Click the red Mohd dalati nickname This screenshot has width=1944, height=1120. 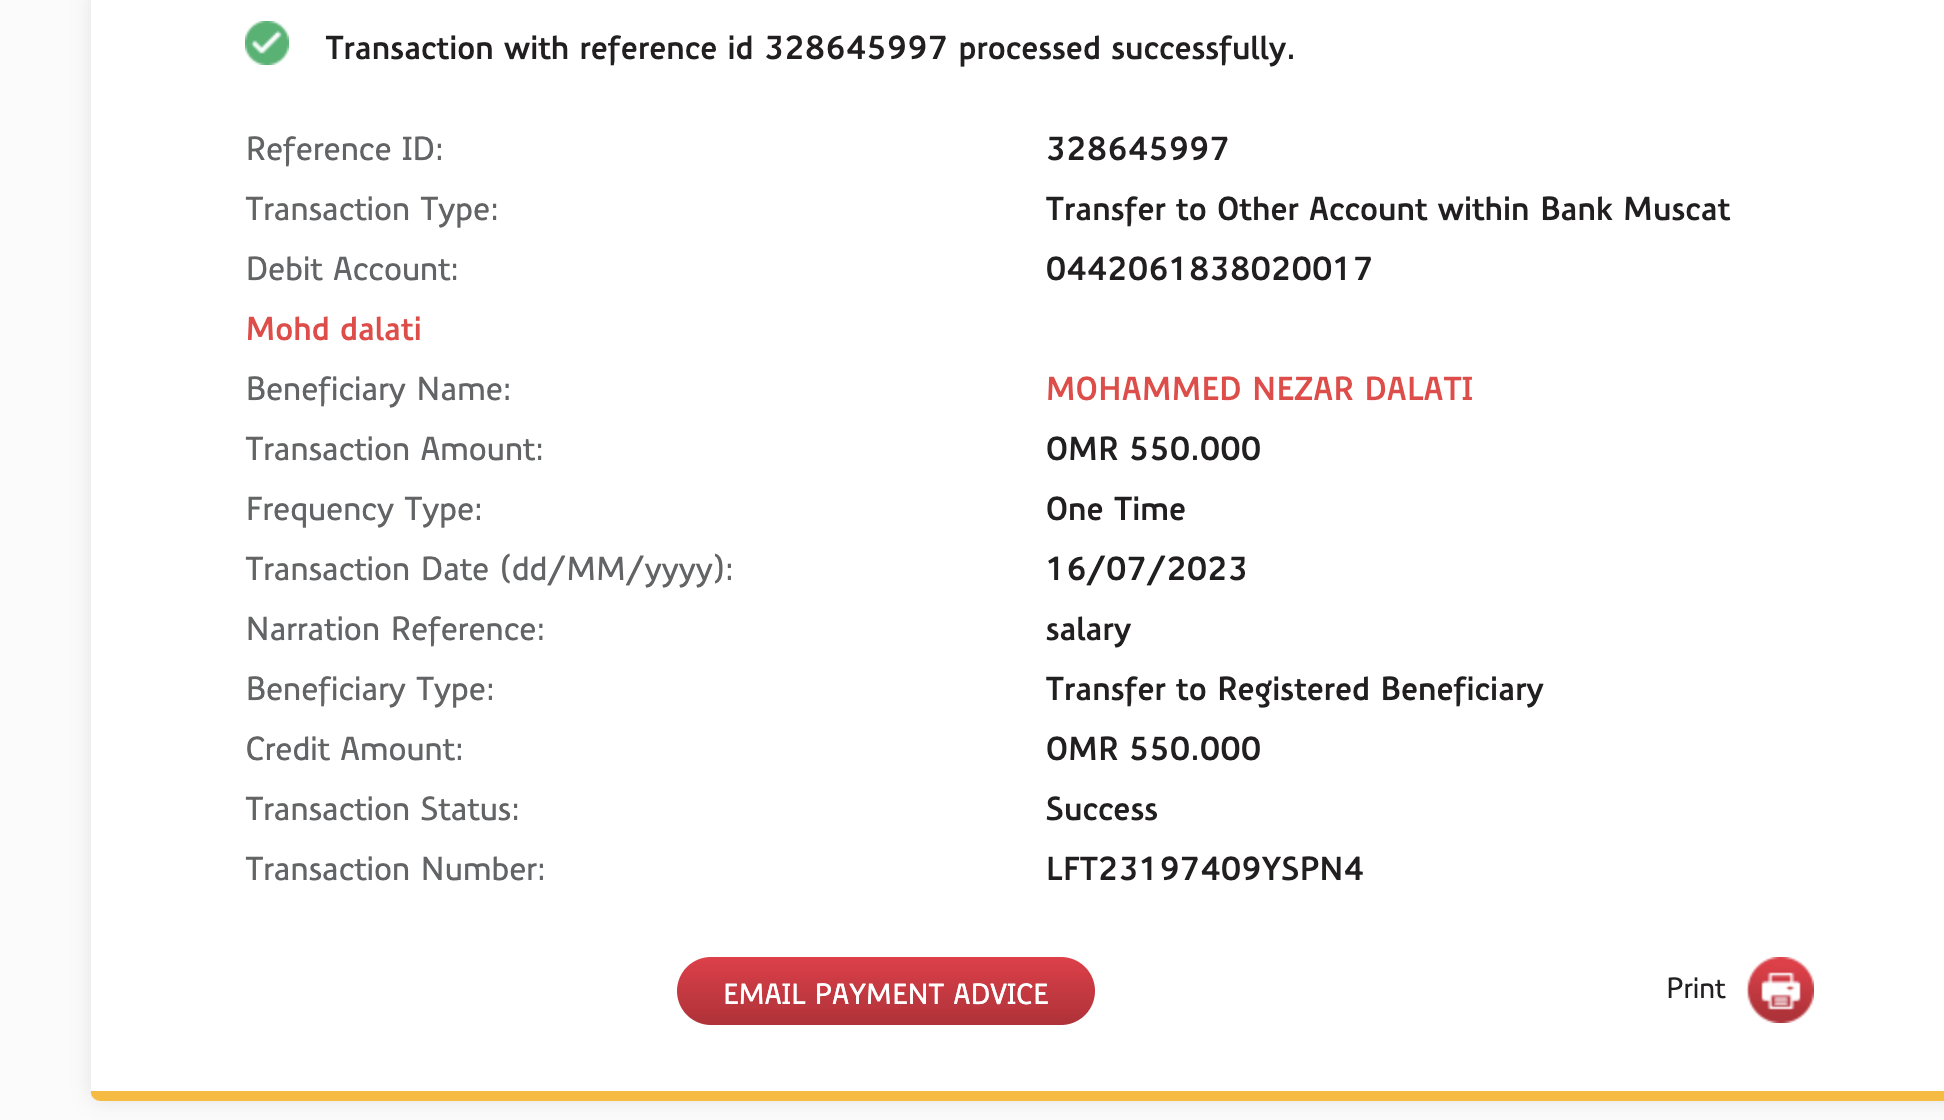[334, 329]
